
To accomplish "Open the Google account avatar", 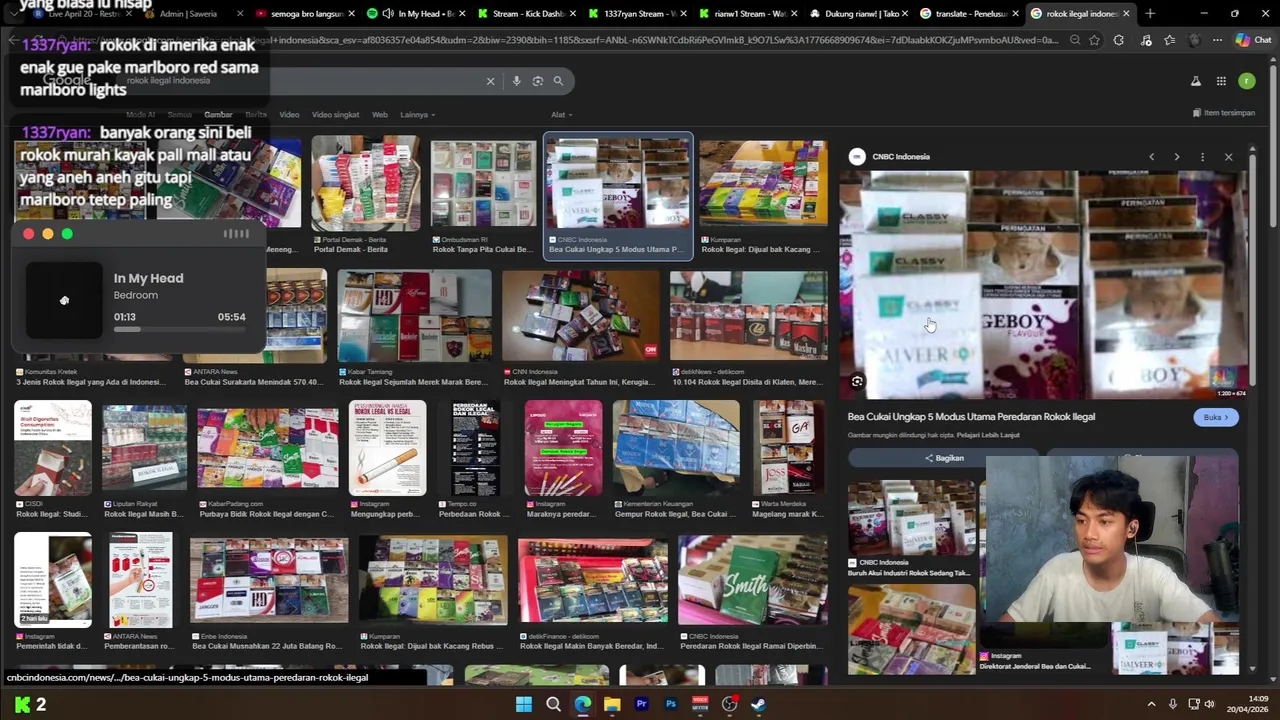I will [x=1246, y=81].
